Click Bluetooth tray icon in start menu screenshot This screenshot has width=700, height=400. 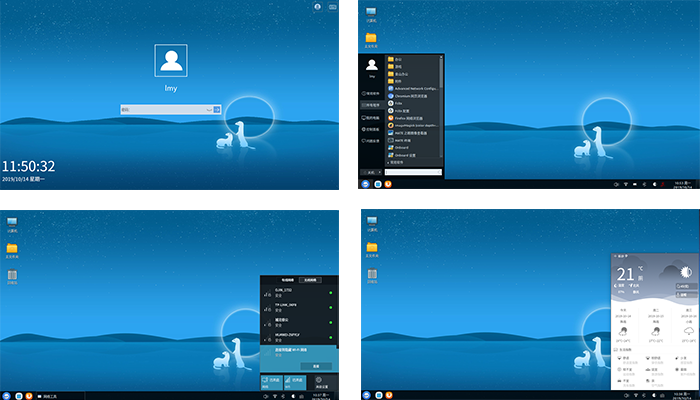(x=644, y=184)
